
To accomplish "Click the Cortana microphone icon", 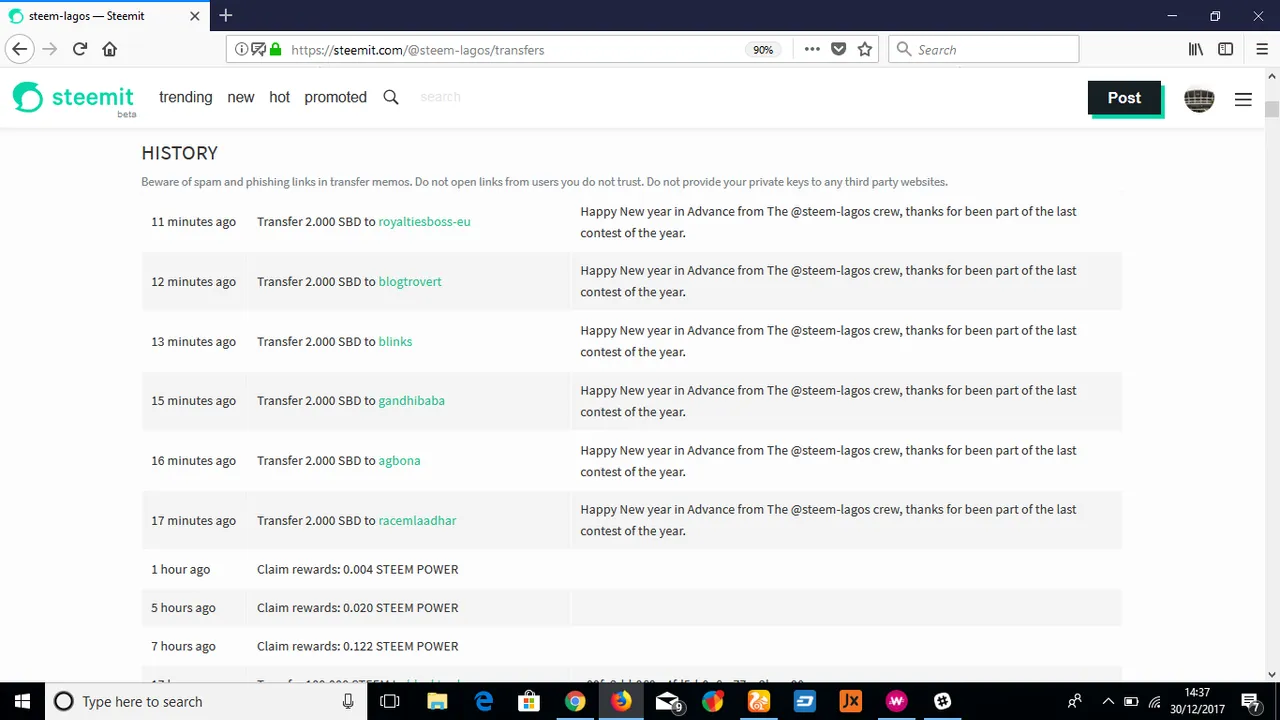I will 348,701.
